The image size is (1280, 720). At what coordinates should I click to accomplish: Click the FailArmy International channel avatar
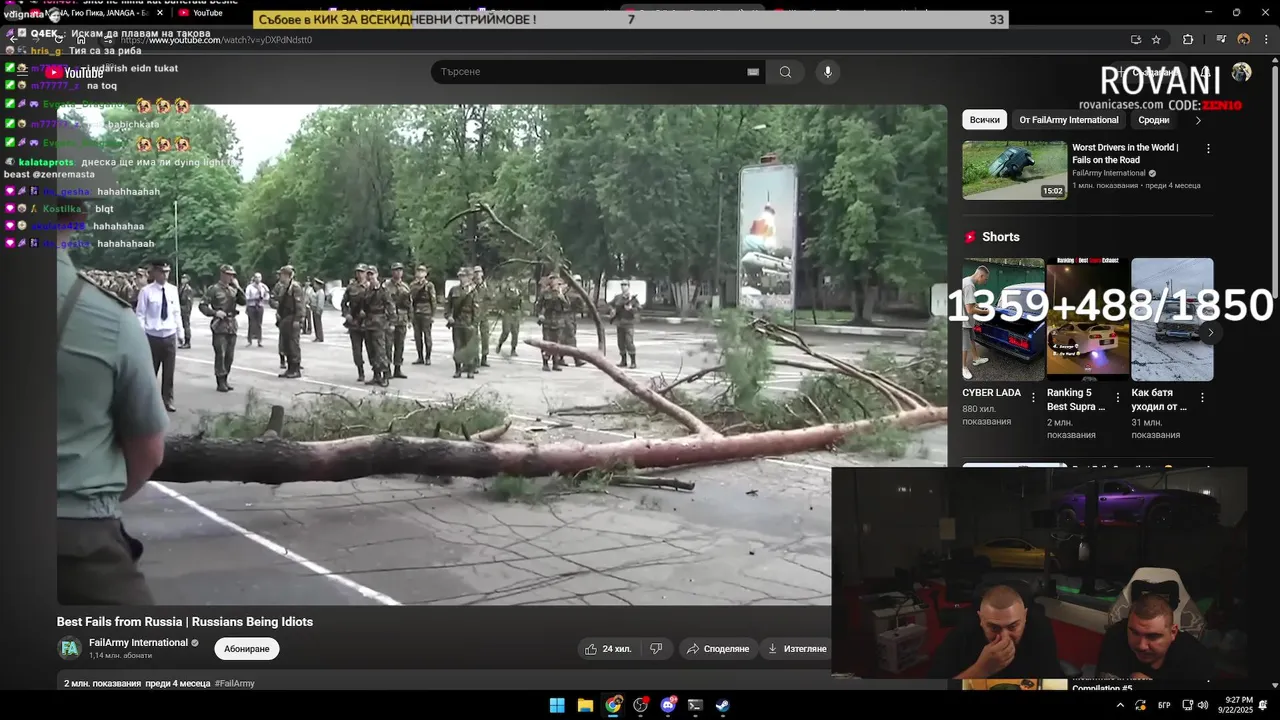coord(70,648)
